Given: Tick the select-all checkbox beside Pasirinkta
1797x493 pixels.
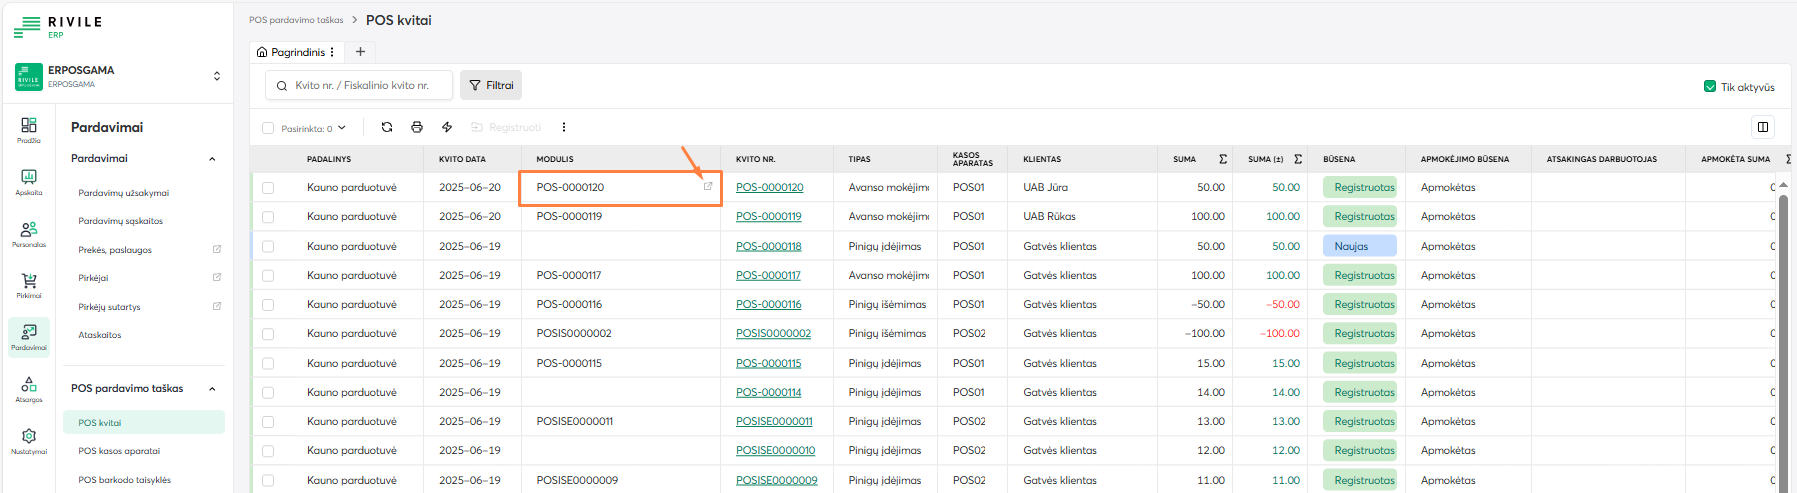Looking at the screenshot, I should (x=268, y=128).
